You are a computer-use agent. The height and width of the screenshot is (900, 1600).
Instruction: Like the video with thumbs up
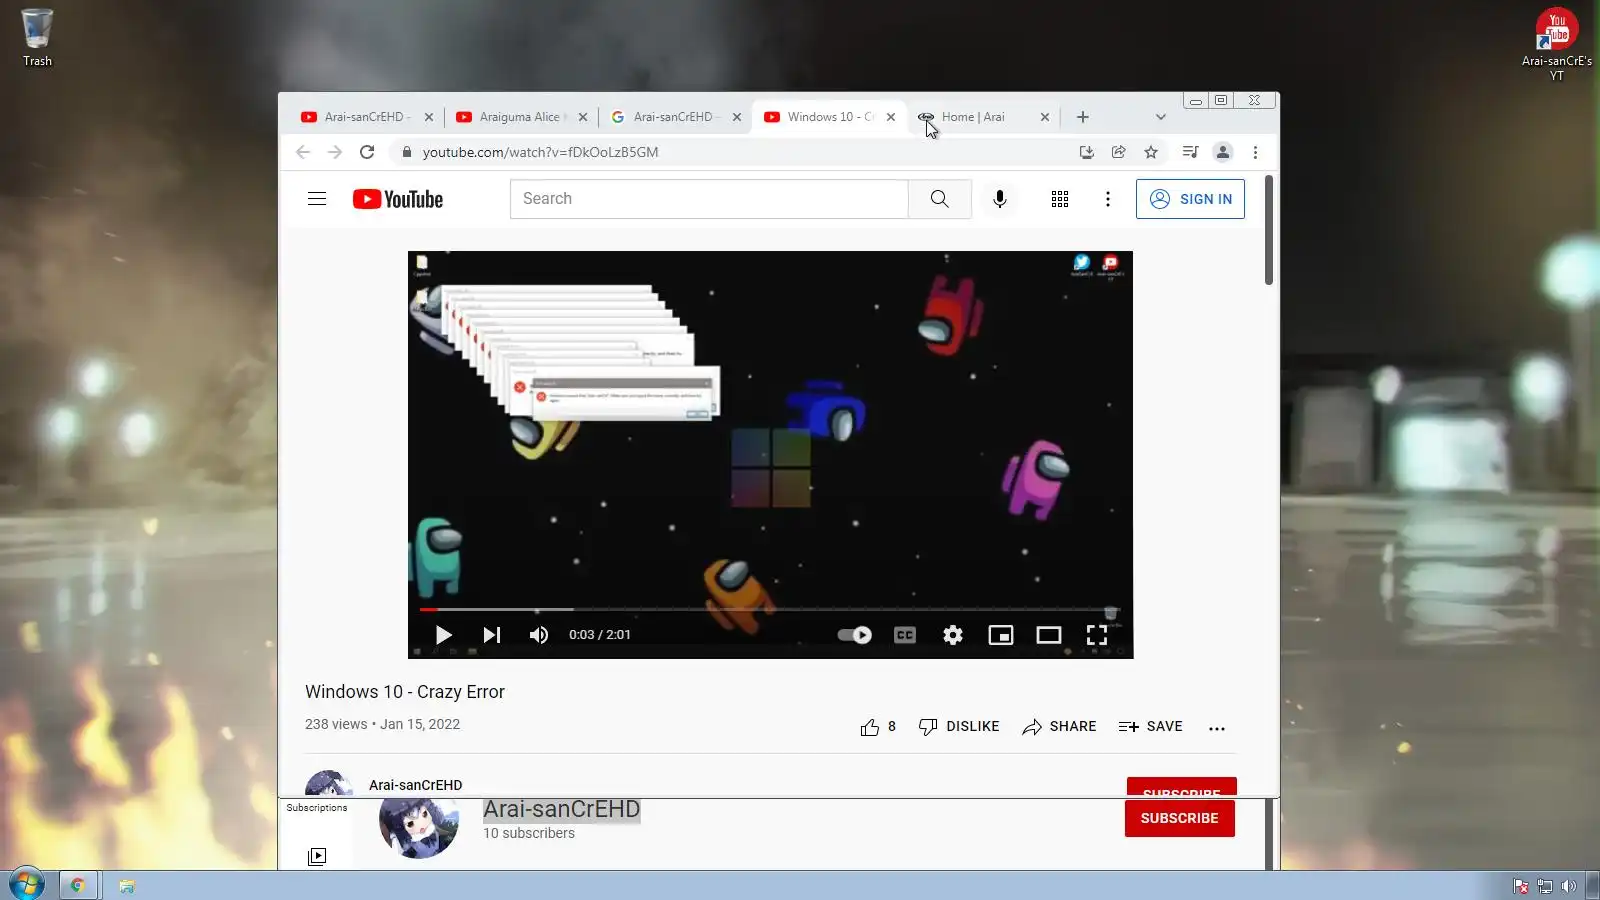tap(870, 727)
